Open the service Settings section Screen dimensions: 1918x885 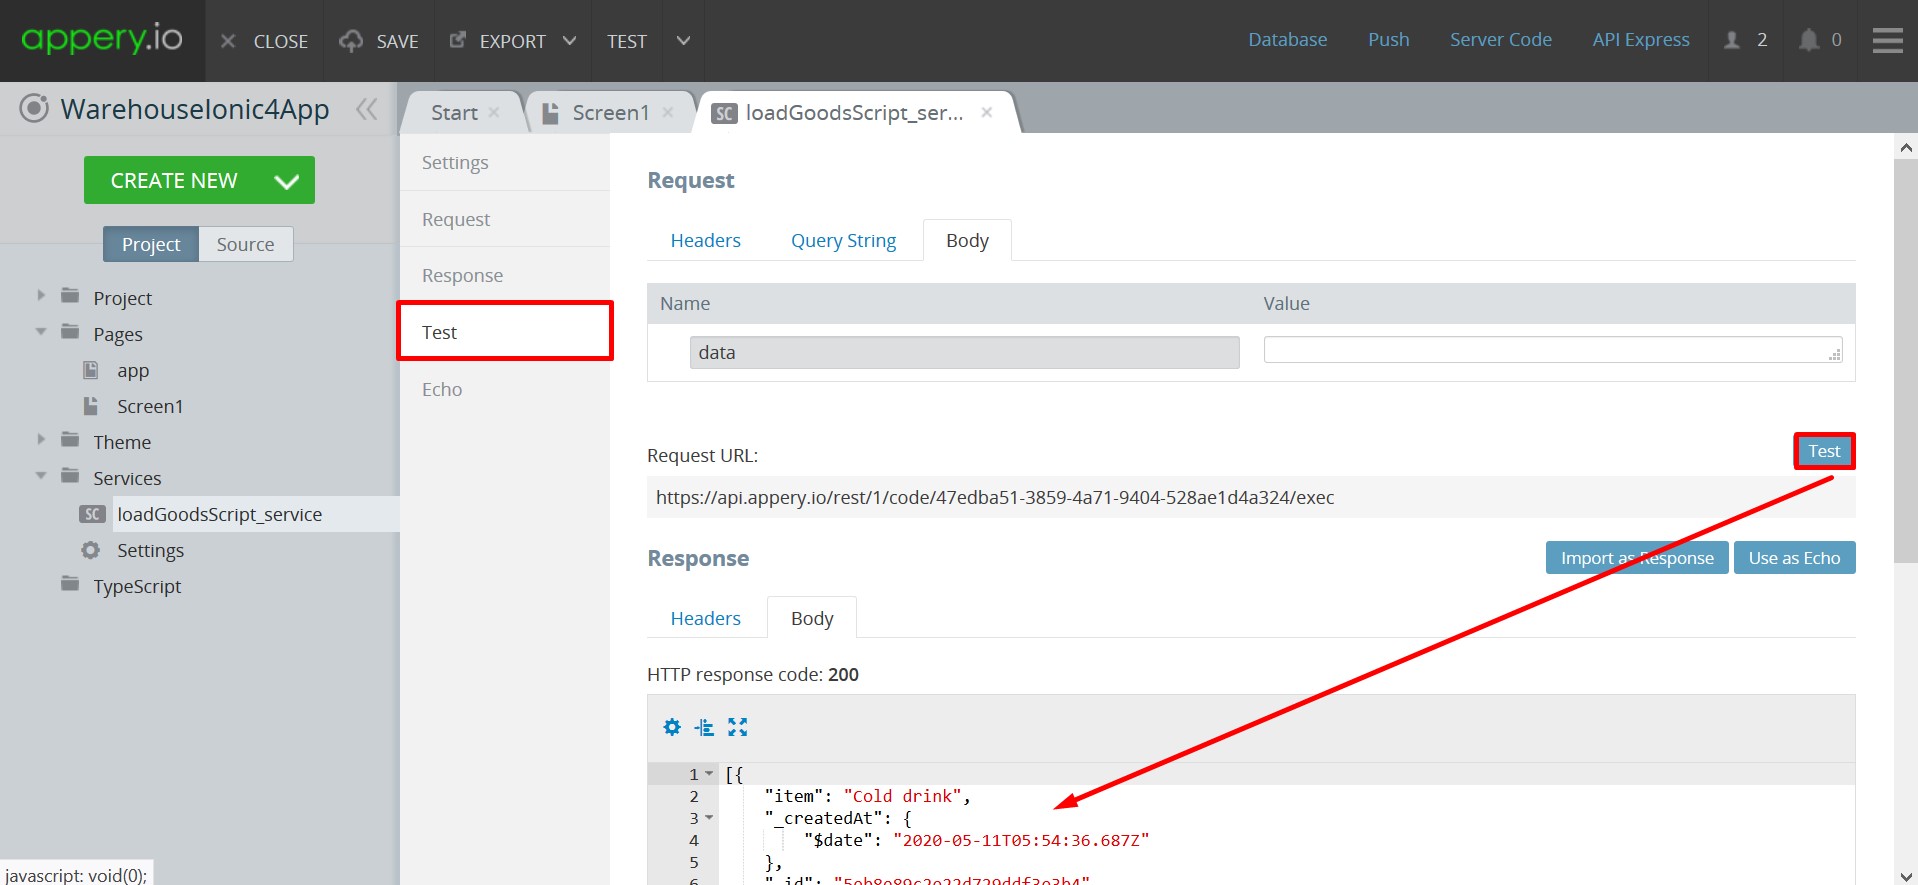(x=504, y=162)
